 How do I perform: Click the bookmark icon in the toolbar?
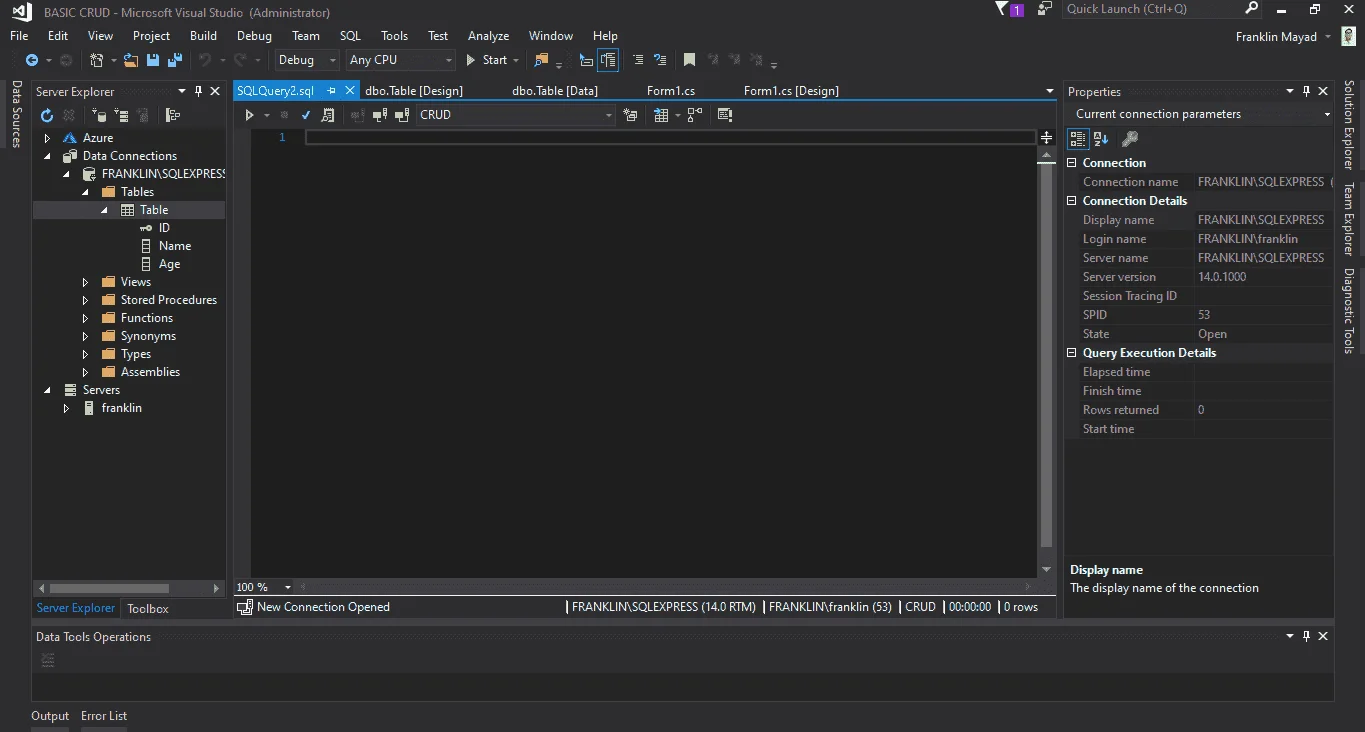coord(689,60)
